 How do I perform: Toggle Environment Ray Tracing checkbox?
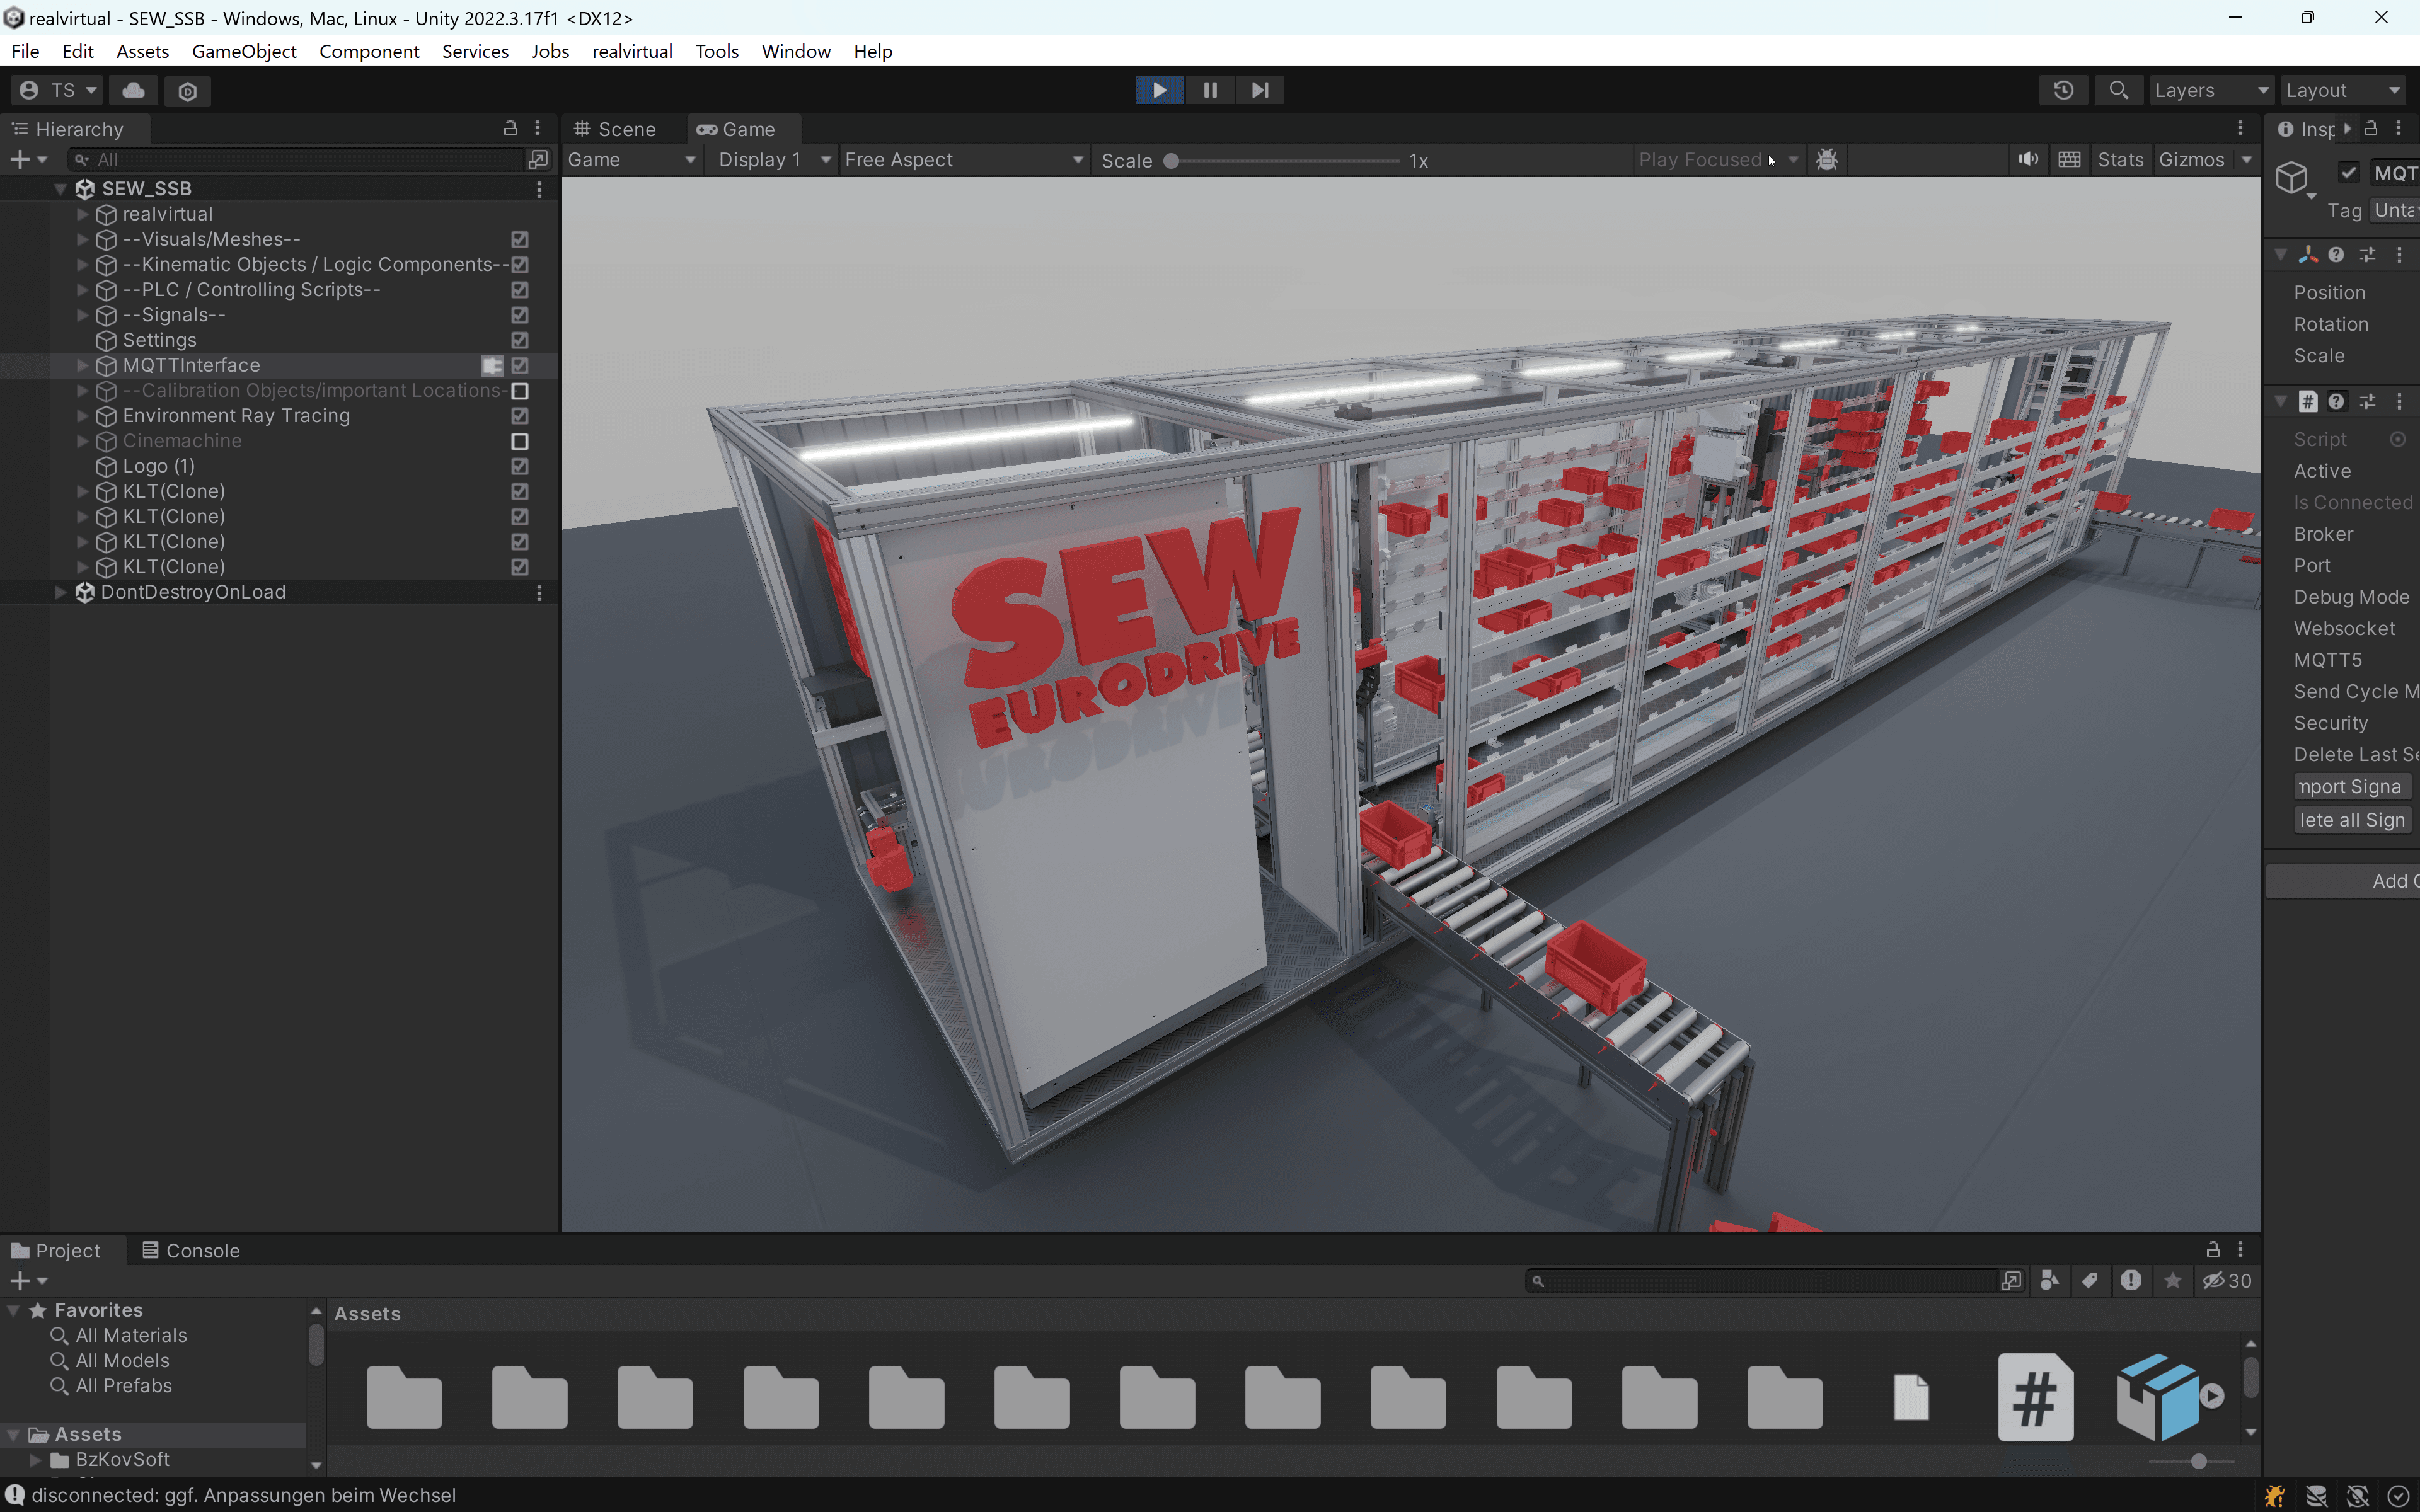click(519, 416)
